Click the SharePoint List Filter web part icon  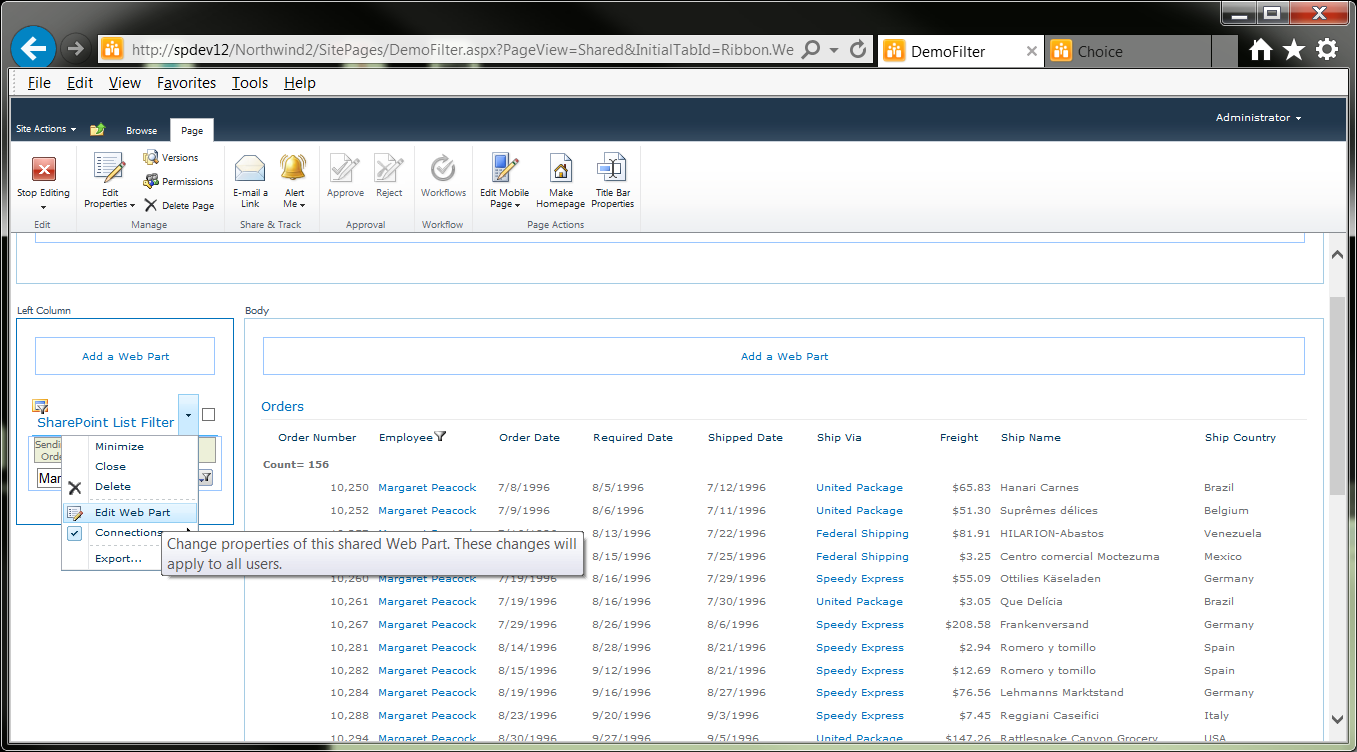pos(40,406)
